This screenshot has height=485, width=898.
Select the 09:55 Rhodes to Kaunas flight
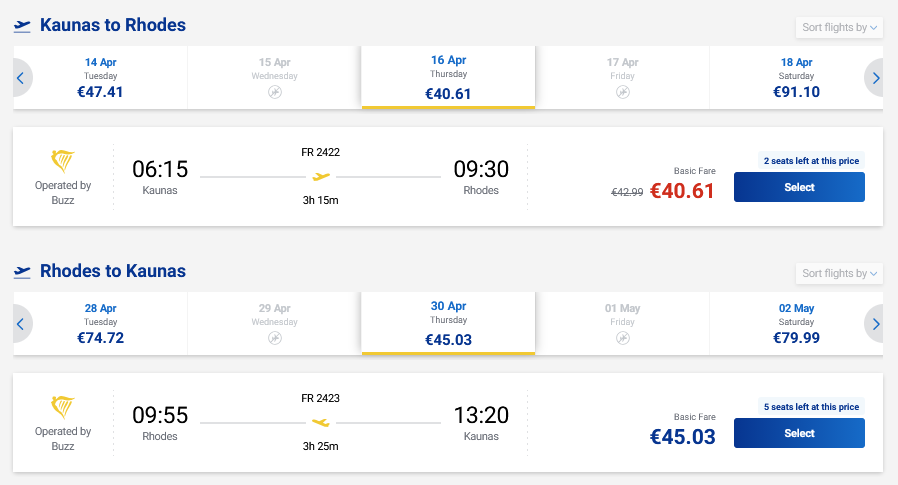798,433
